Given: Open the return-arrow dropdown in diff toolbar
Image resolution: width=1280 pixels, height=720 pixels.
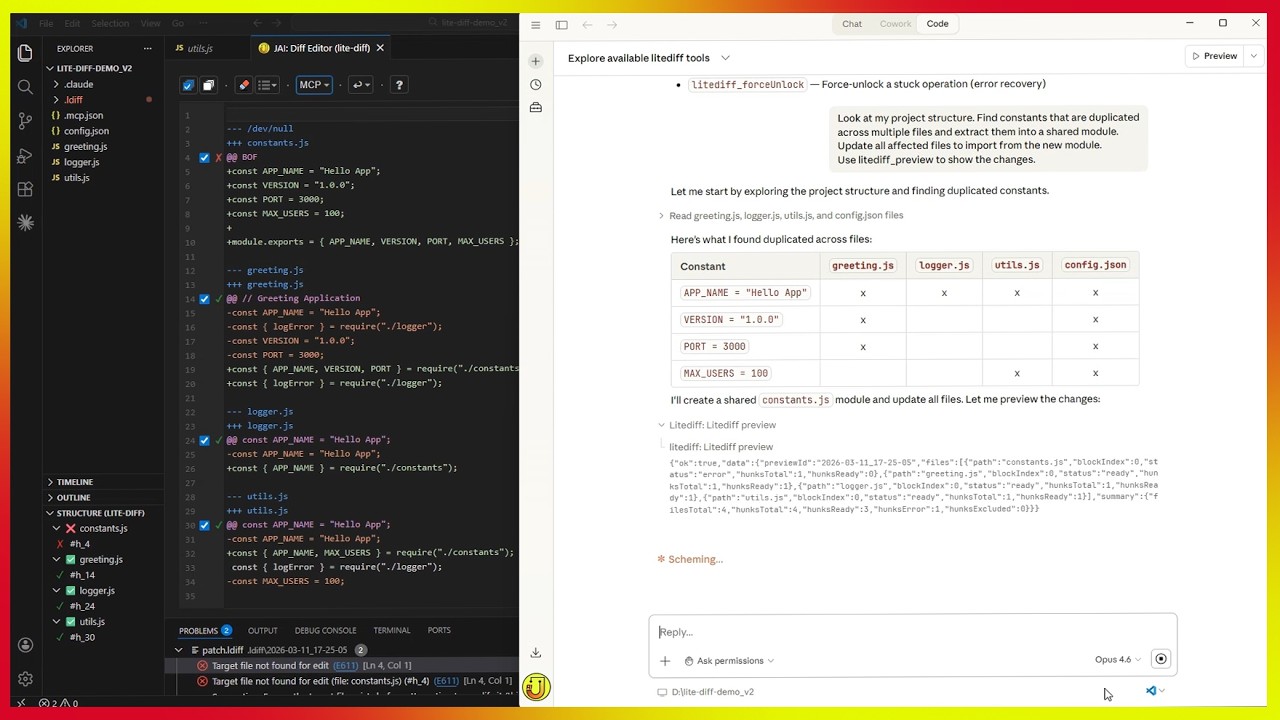Looking at the screenshot, I should [361, 85].
